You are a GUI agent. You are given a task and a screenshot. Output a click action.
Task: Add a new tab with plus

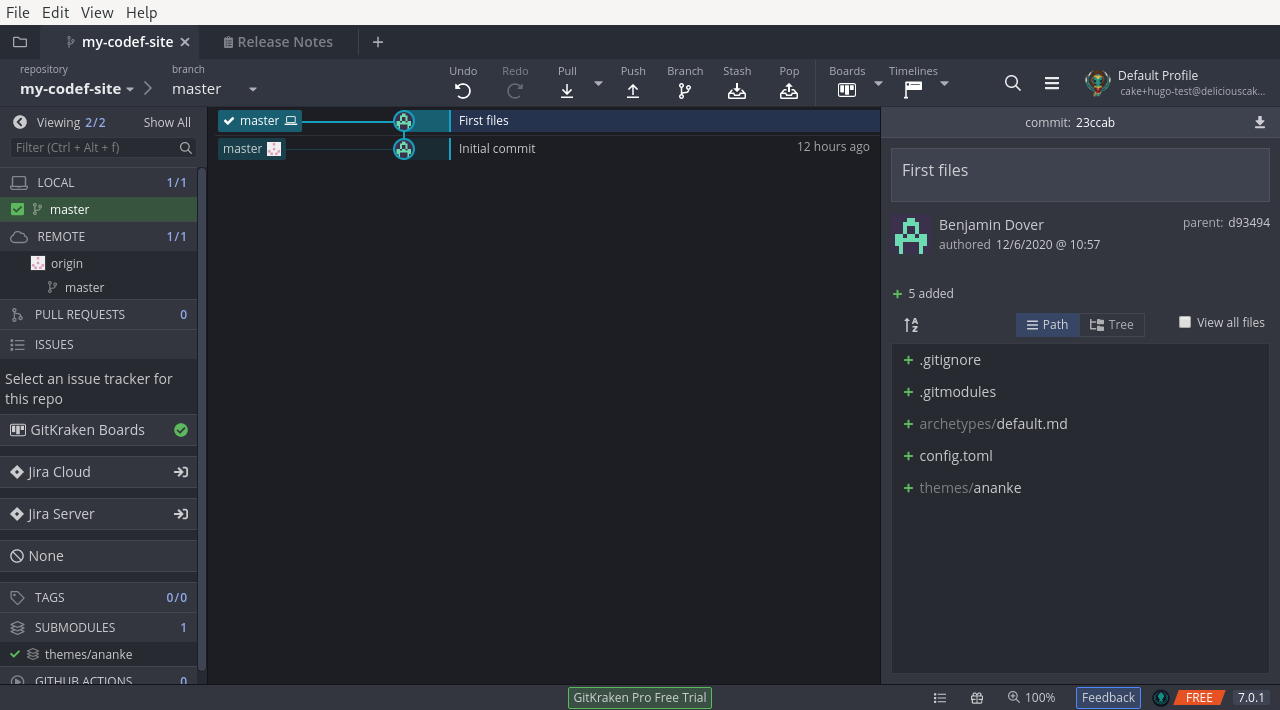click(377, 42)
